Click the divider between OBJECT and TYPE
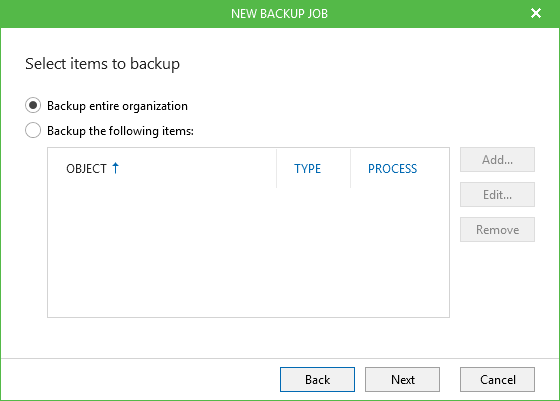The height and width of the screenshot is (401, 560). coord(276,169)
